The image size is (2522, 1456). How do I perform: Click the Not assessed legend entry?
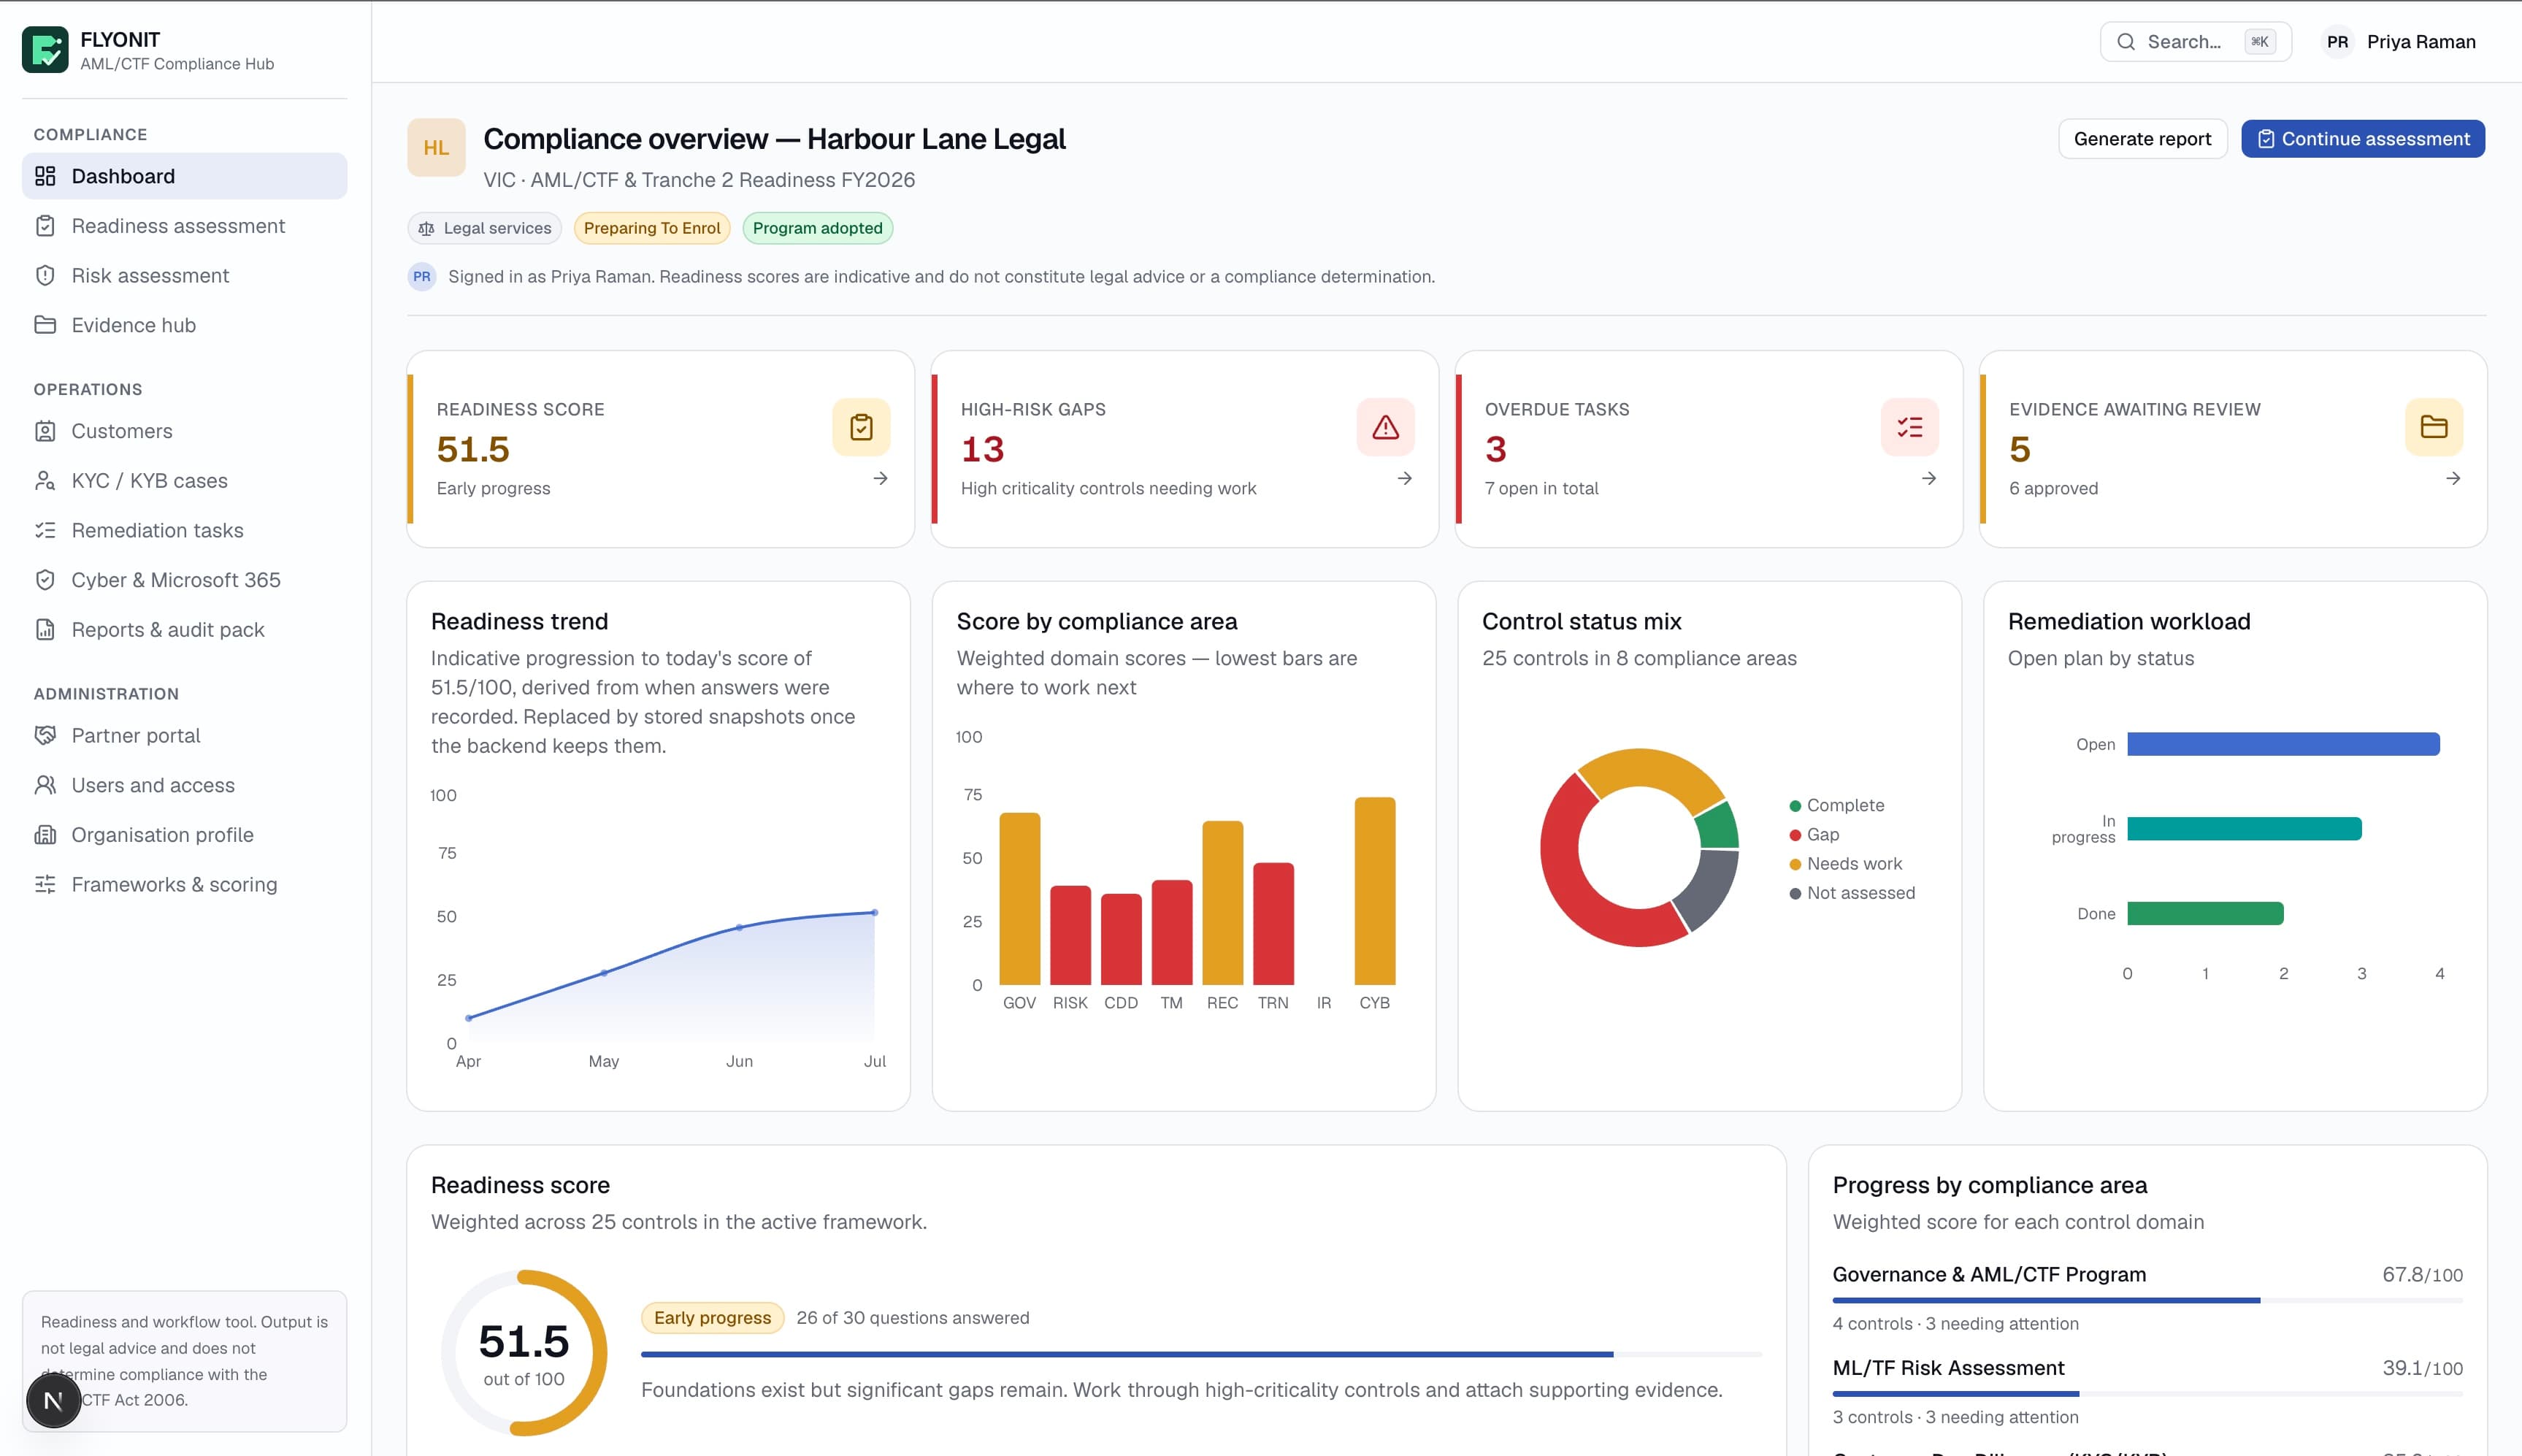point(1852,893)
